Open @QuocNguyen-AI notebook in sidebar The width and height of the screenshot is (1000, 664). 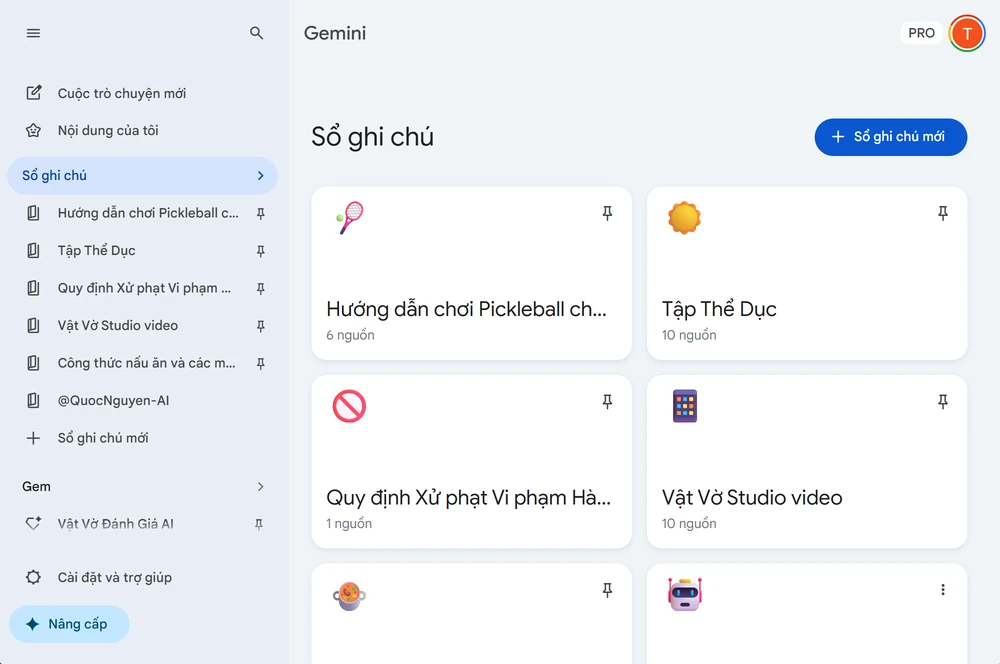[113, 401]
